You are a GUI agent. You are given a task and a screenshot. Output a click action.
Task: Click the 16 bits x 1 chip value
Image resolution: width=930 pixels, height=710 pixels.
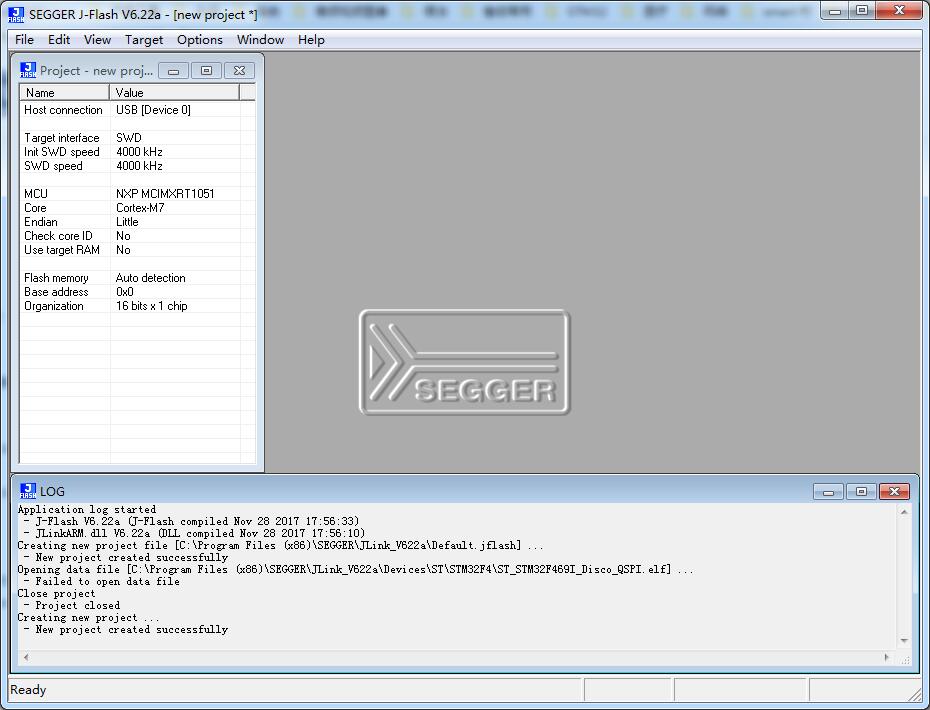(x=152, y=306)
